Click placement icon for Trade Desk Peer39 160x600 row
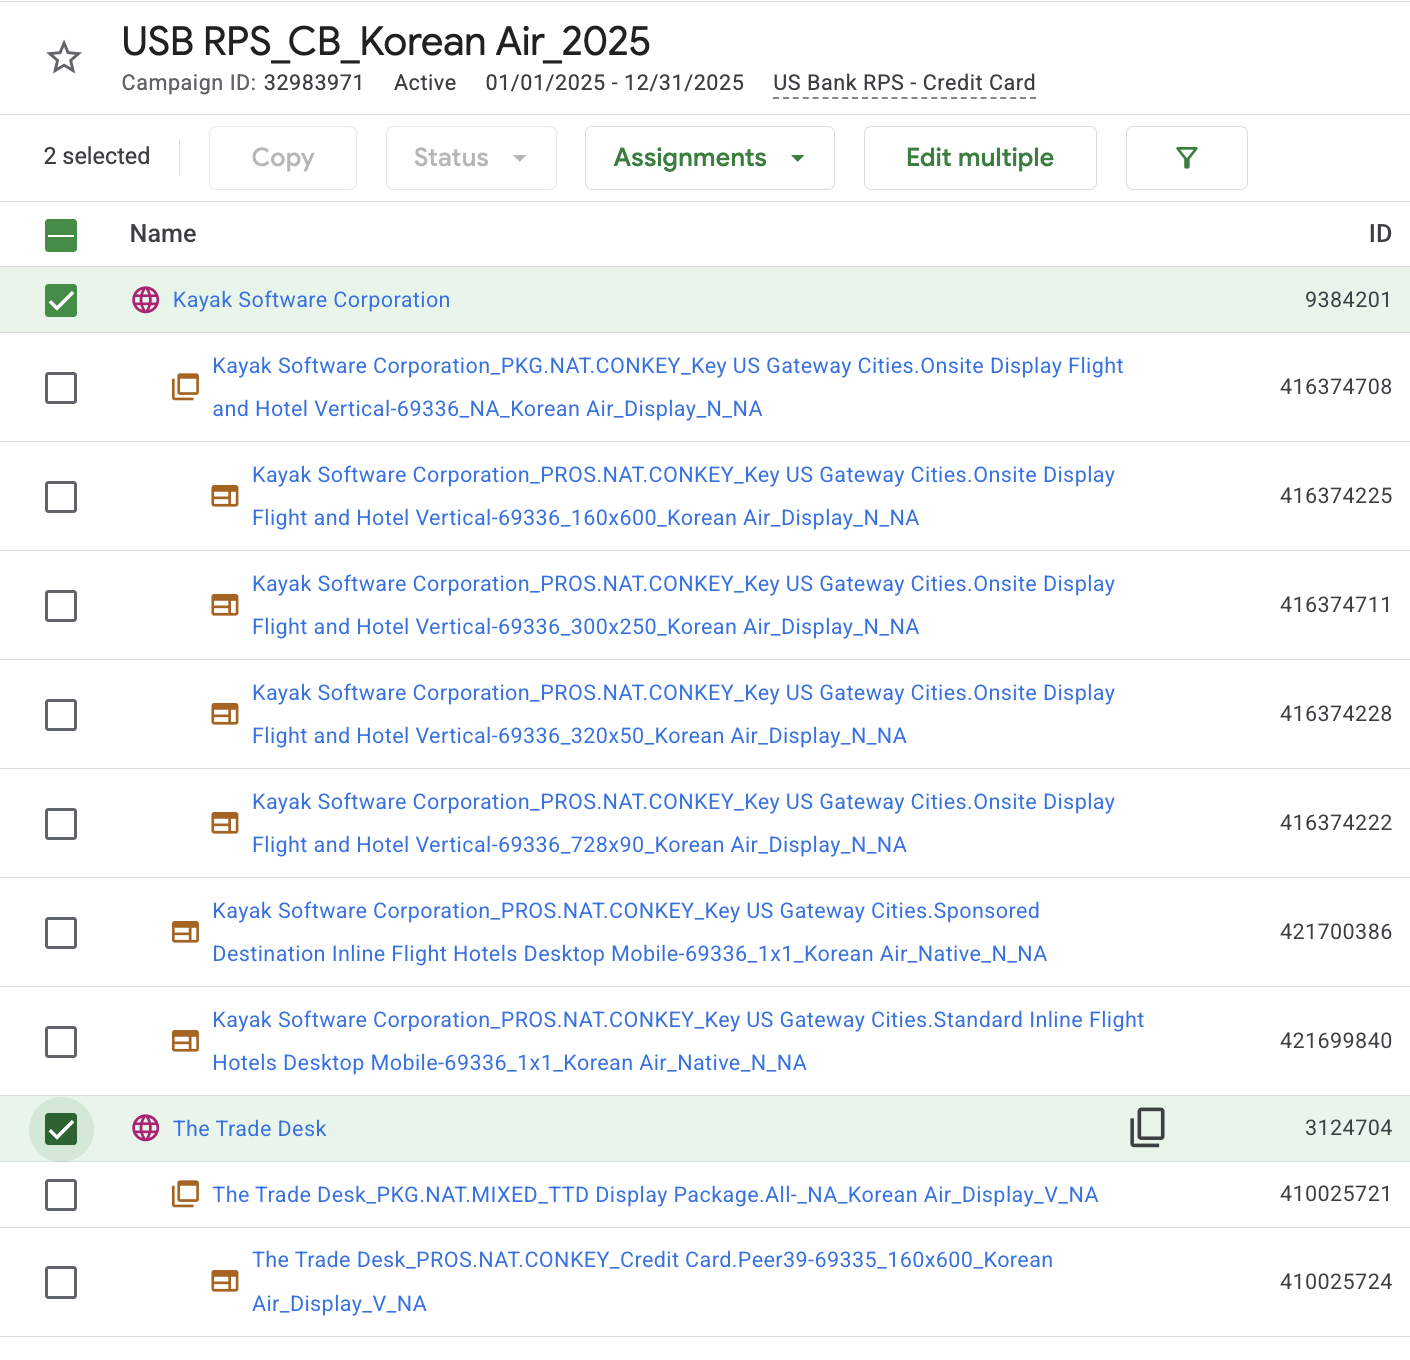 coord(225,1281)
